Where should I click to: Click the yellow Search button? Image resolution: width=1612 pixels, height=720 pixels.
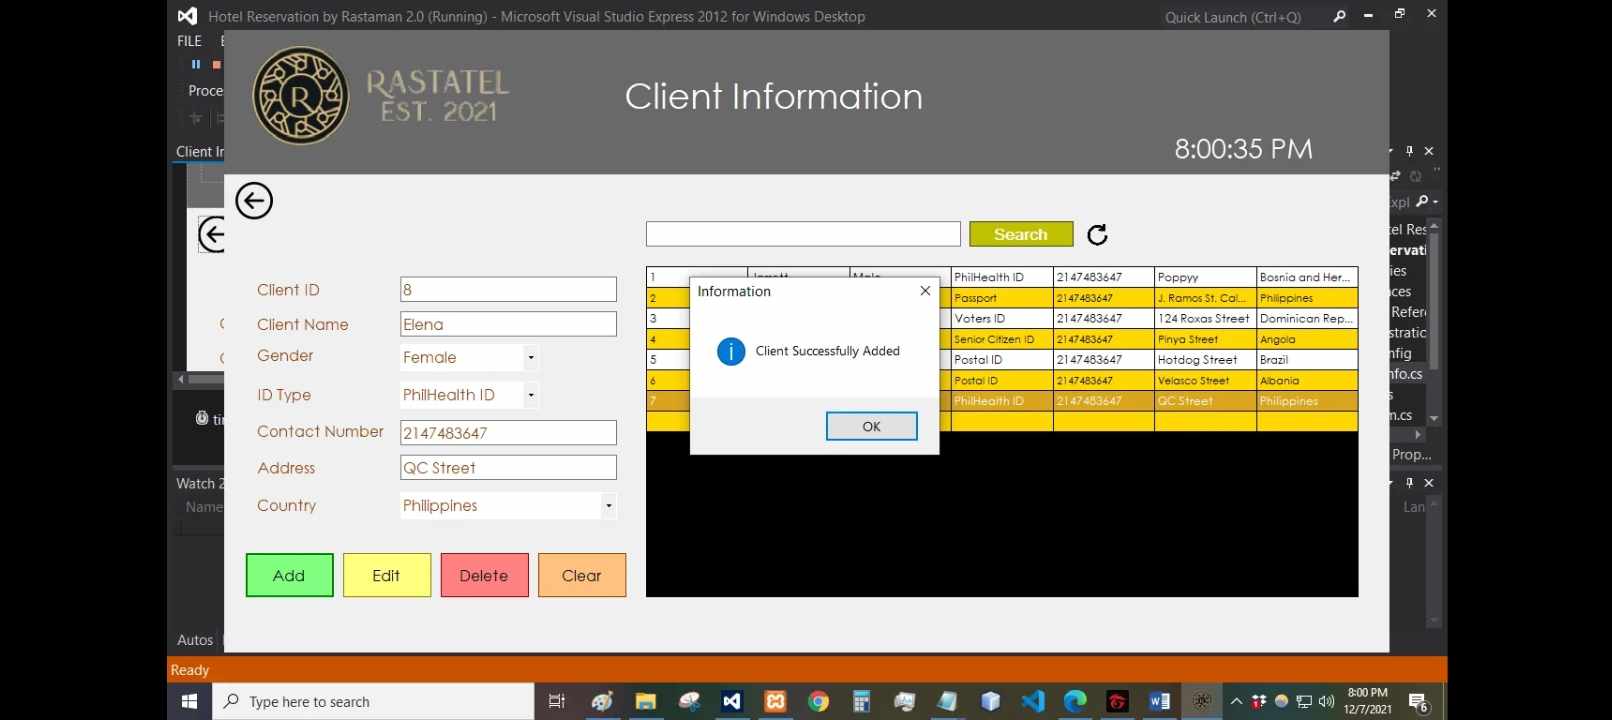1021,234
